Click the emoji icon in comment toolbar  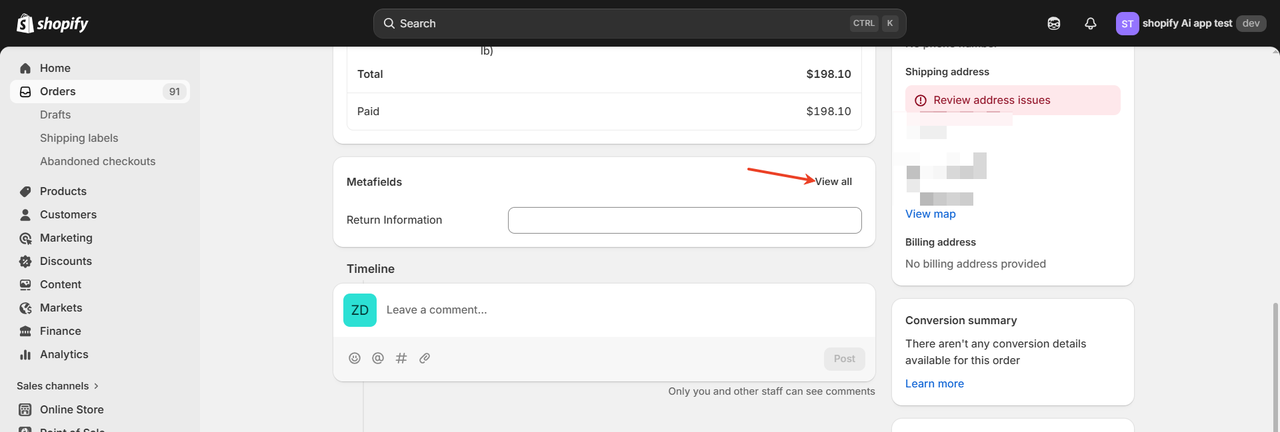(354, 358)
